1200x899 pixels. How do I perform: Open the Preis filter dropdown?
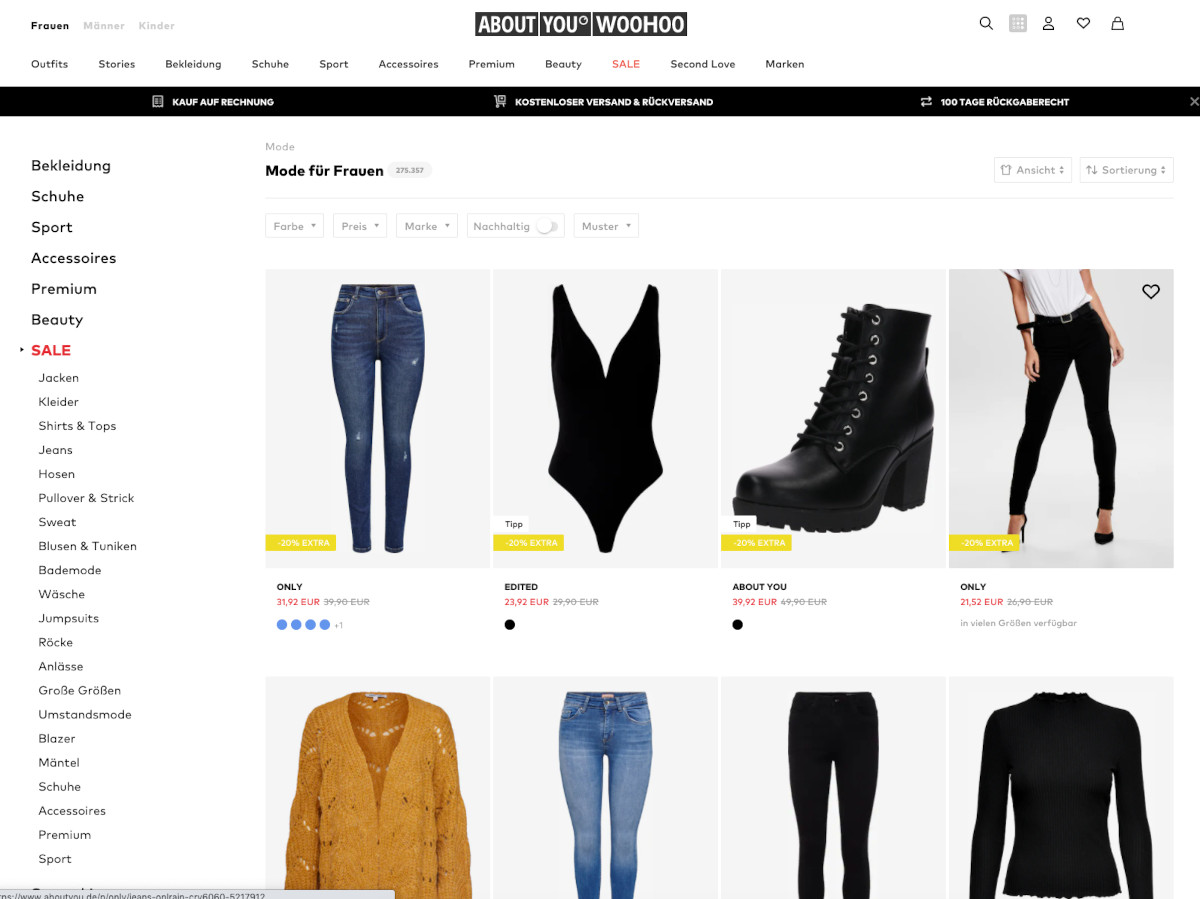point(360,226)
